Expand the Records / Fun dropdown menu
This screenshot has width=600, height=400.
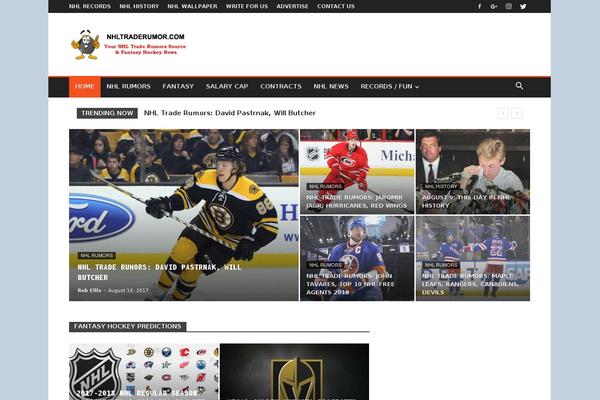point(390,87)
